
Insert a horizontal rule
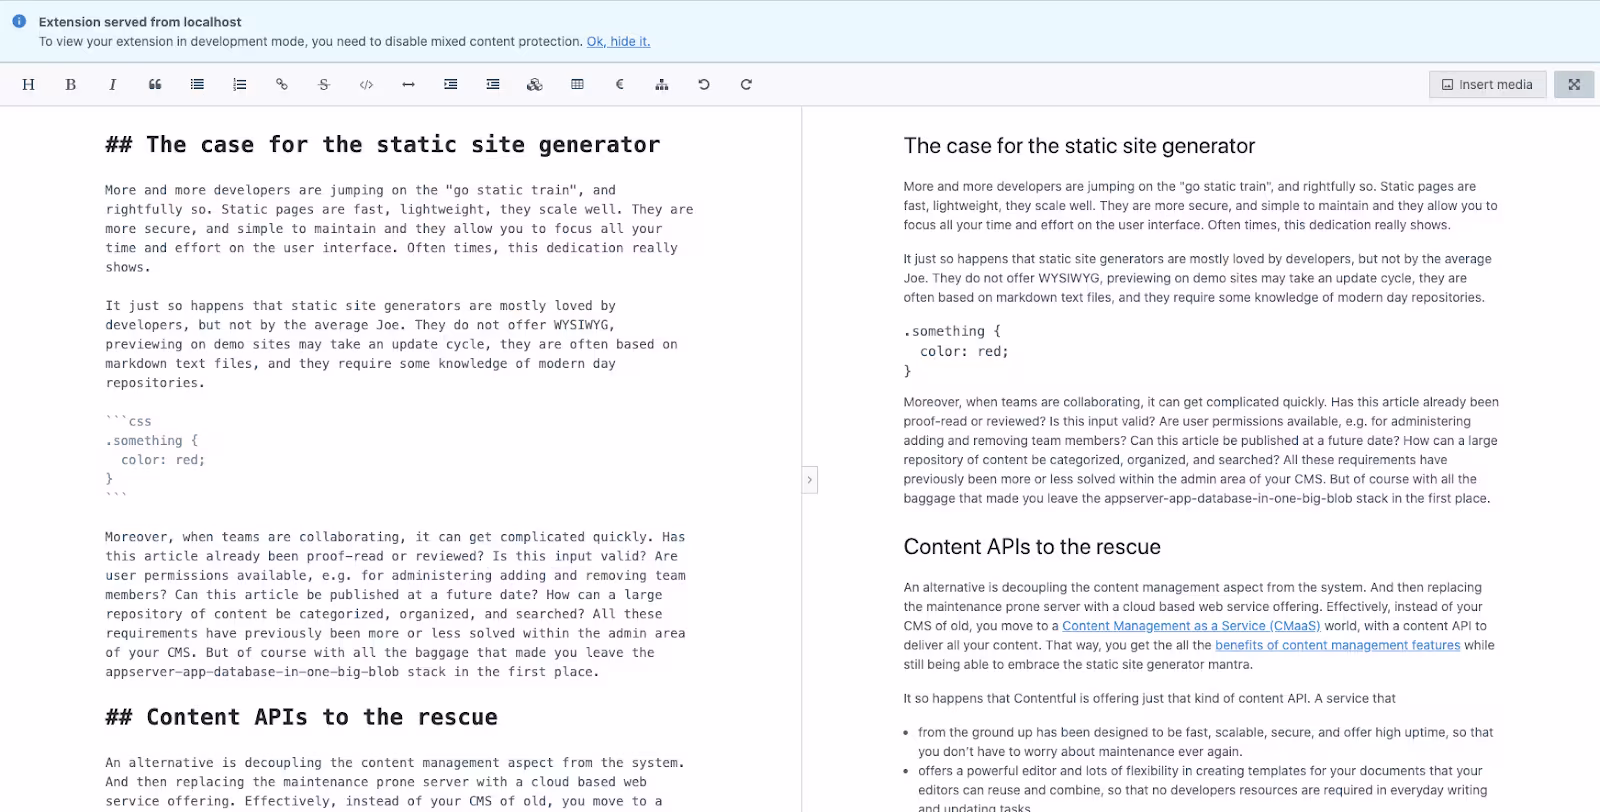(408, 85)
